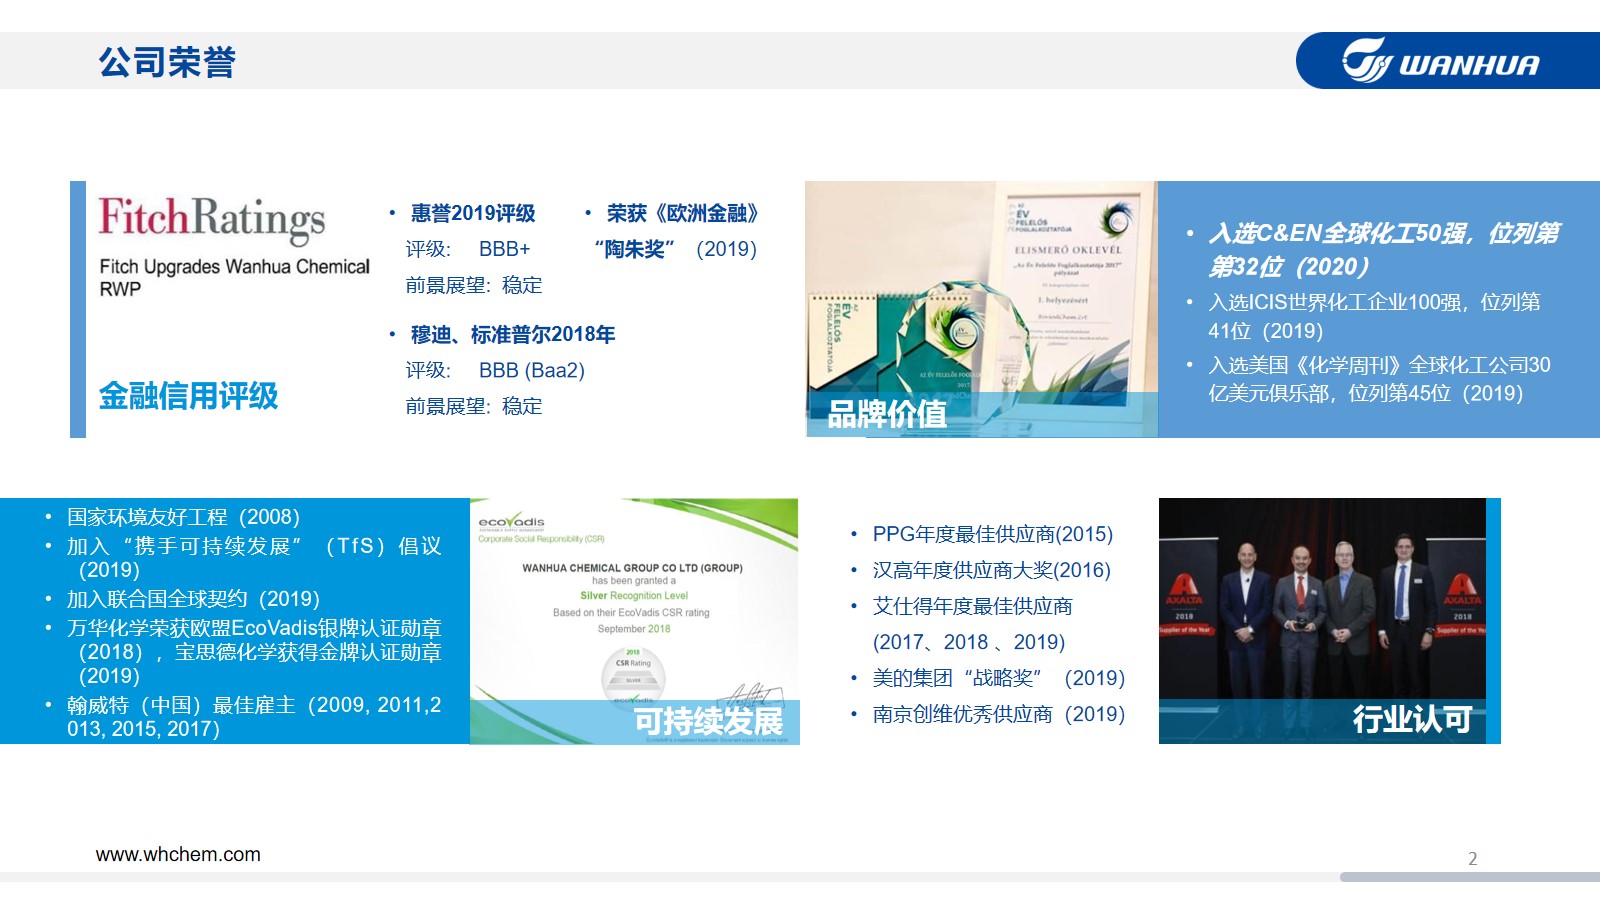The image size is (1600, 900).
Task: Click the Wanhua logo in the header
Action: pyautogui.click(x=1440, y=61)
